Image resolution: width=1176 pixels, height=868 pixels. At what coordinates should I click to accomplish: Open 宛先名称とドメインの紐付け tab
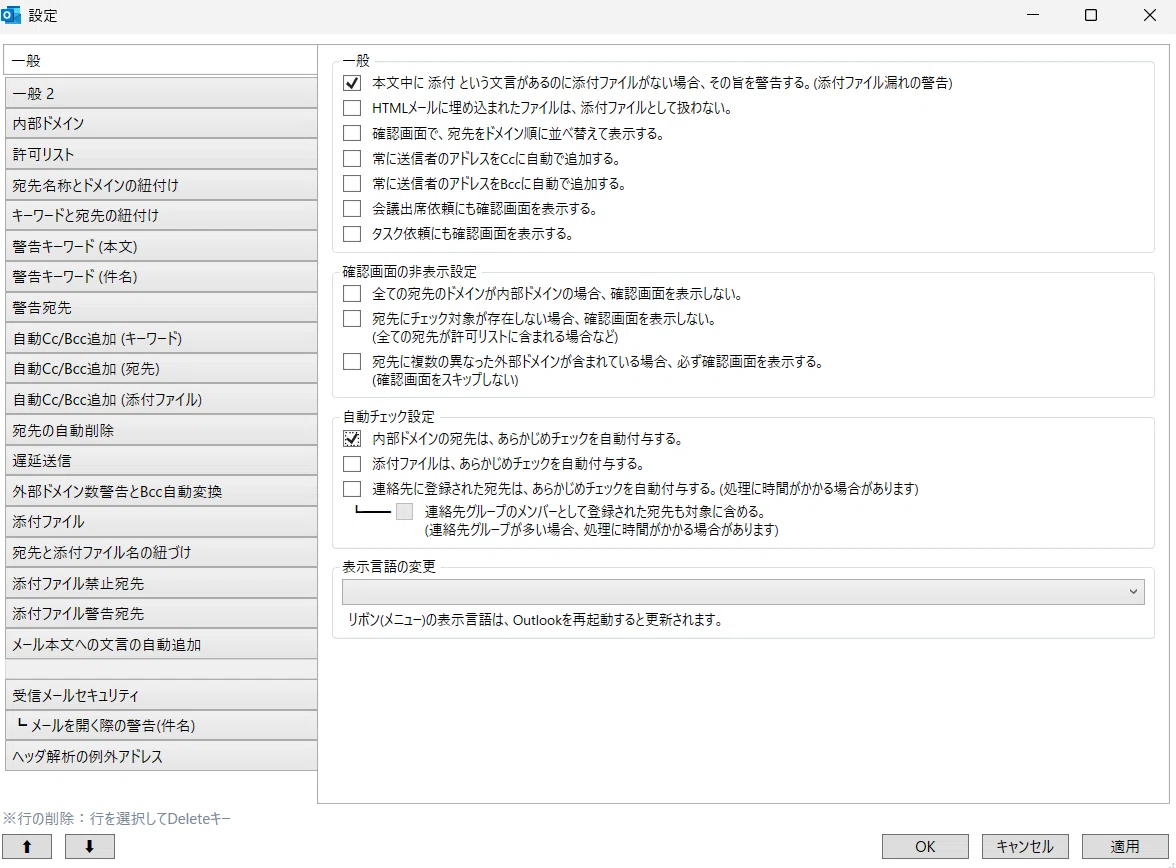pyautogui.click(x=160, y=185)
